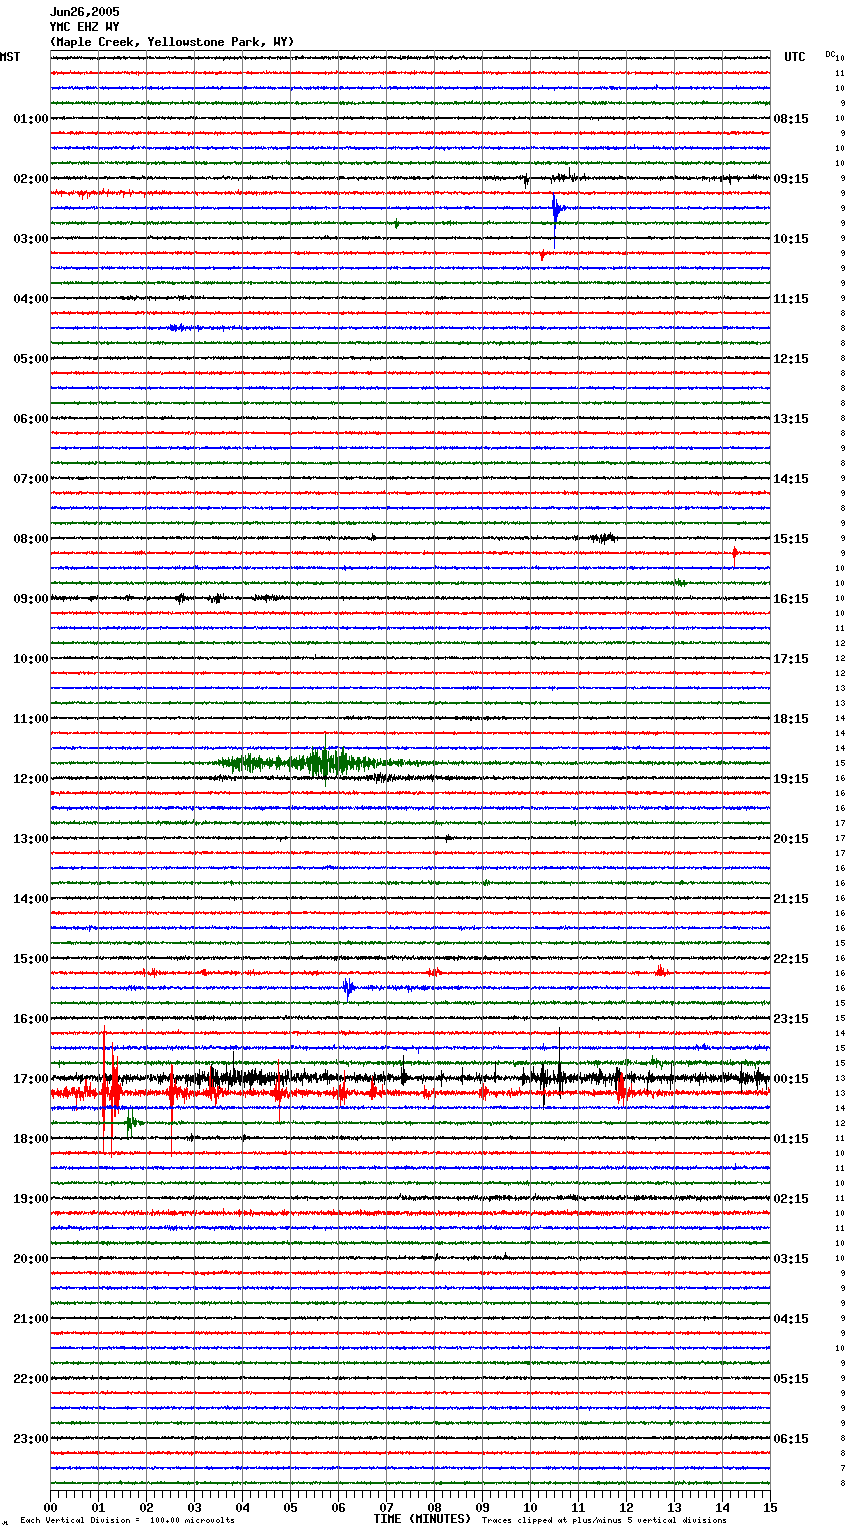Image resolution: width=850 pixels, height=1534 pixels.
Task: Select the 09:00 MST hour label
Action: pyautogui.click(x=31, y=599)
